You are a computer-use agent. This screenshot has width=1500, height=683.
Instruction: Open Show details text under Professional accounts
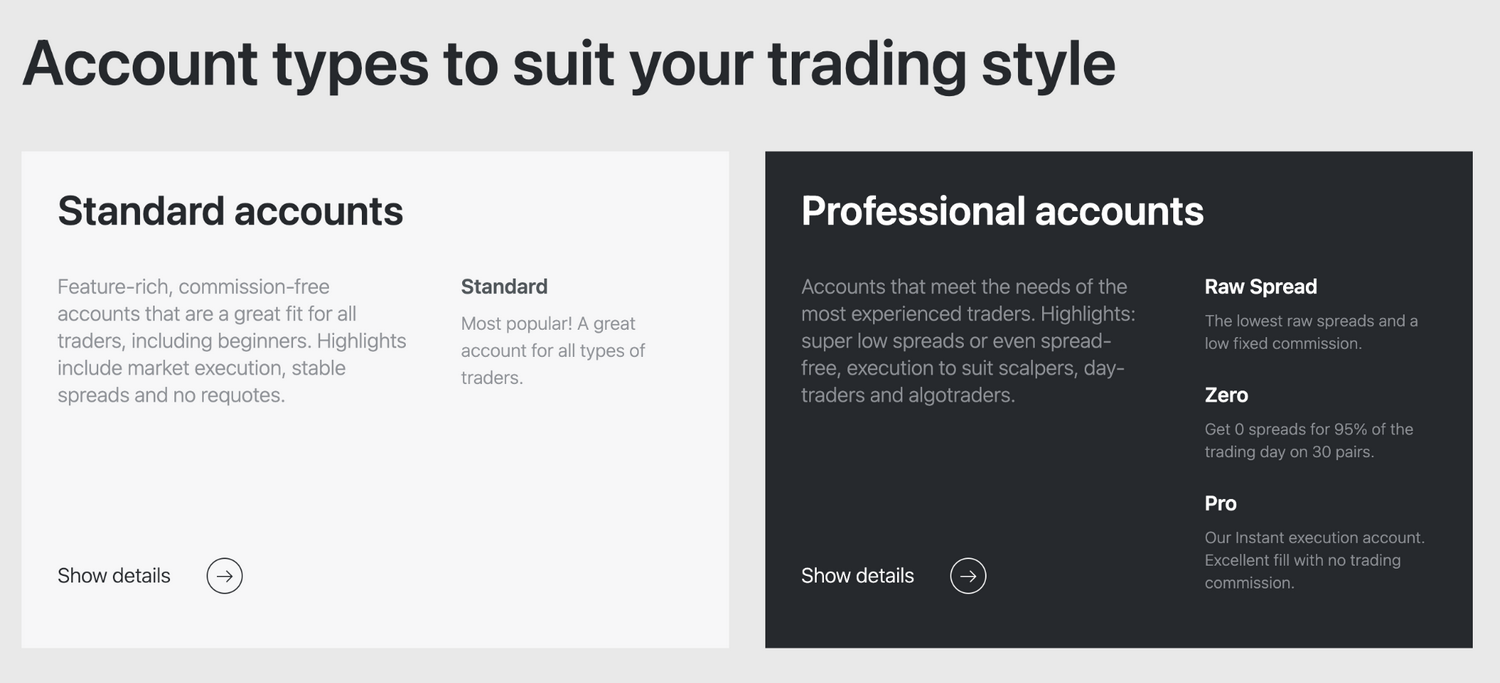pos(857,576)
